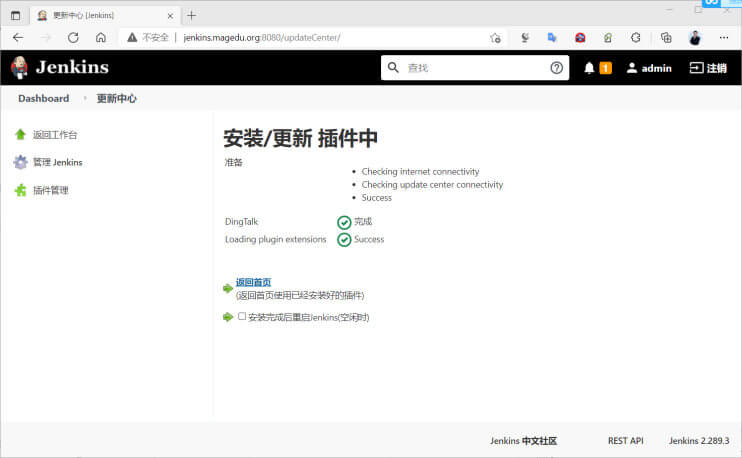Open 返回工作台 sidebar link
The image size is (742, 458).
point(55,135)
